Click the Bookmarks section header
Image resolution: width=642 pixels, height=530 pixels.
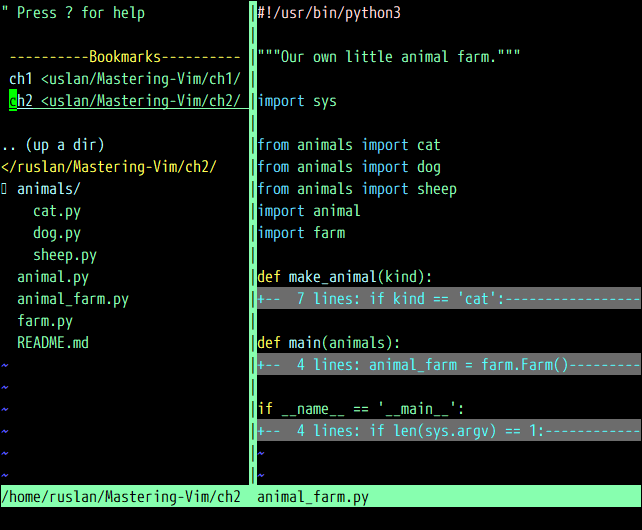click(125, 57)
